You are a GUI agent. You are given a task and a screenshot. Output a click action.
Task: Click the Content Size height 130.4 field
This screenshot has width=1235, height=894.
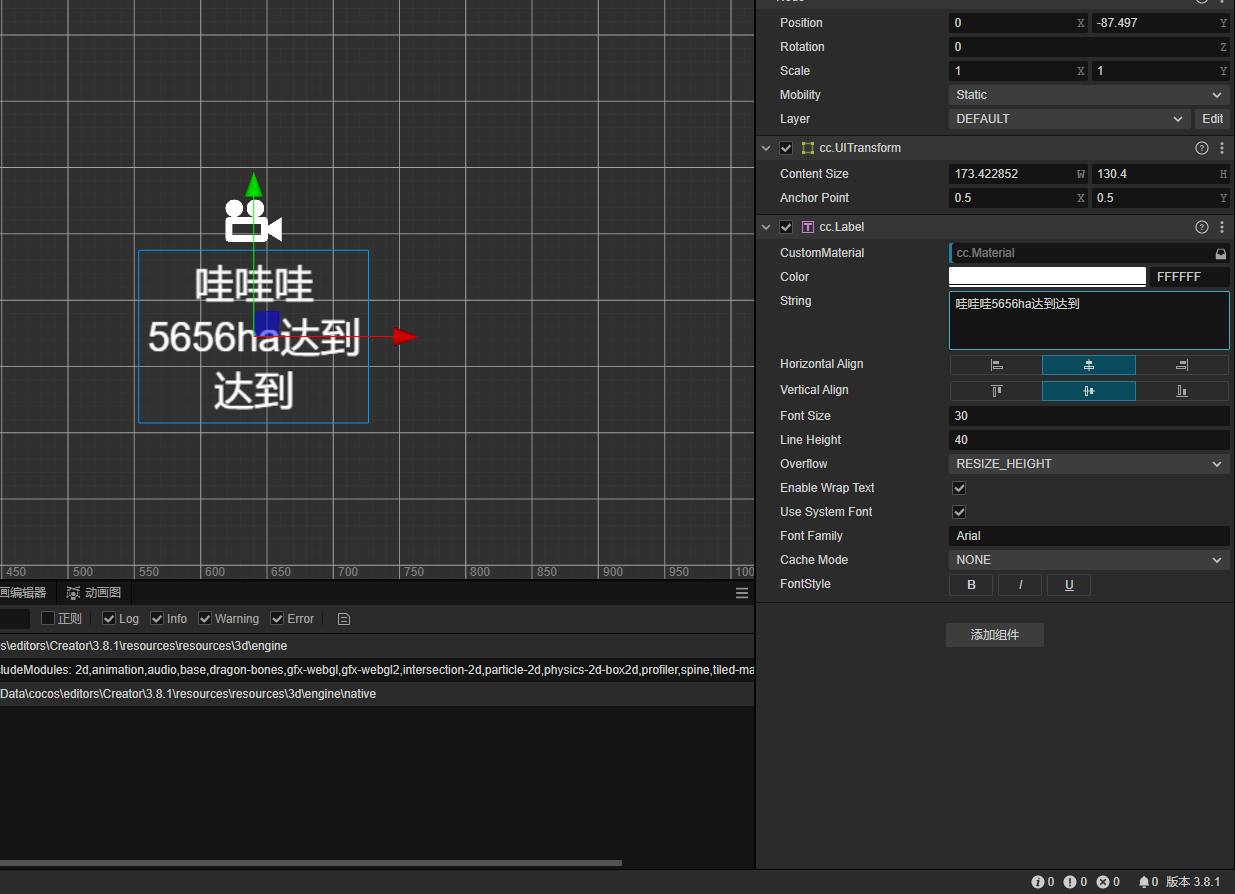pos(1160,174)
